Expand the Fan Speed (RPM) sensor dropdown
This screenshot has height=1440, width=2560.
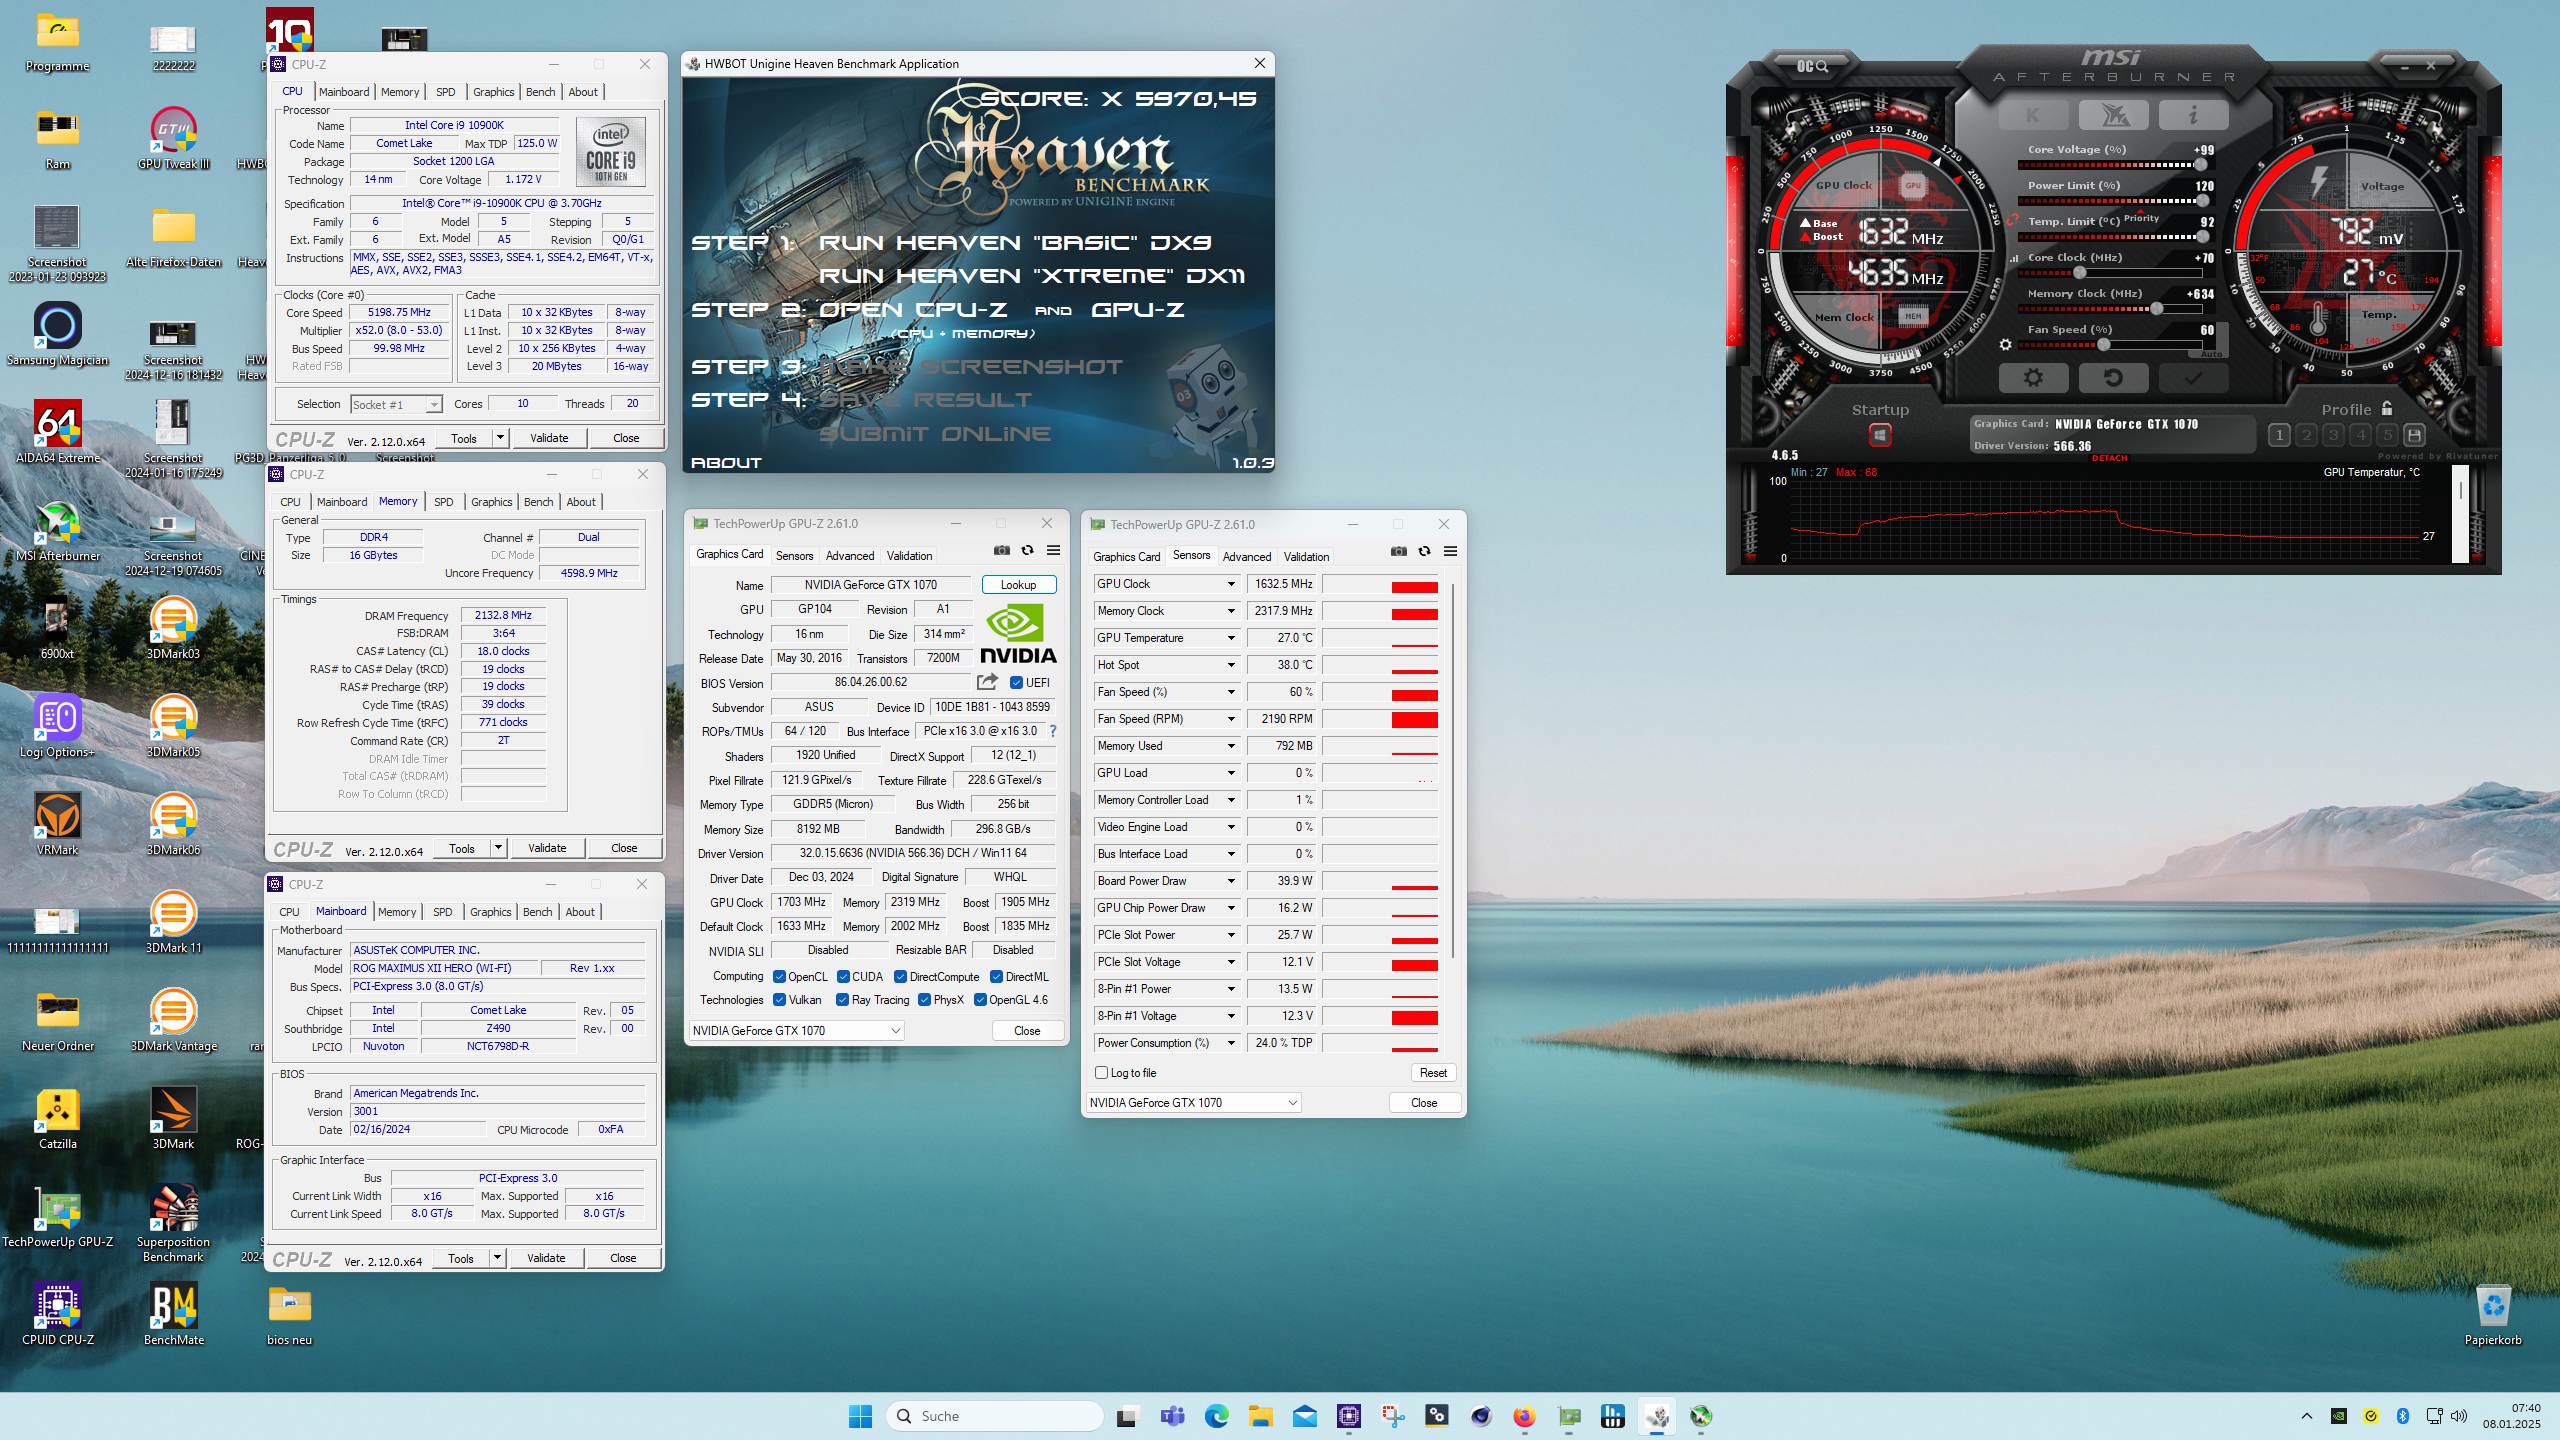pyautogui.click(x=1231, y=719)
